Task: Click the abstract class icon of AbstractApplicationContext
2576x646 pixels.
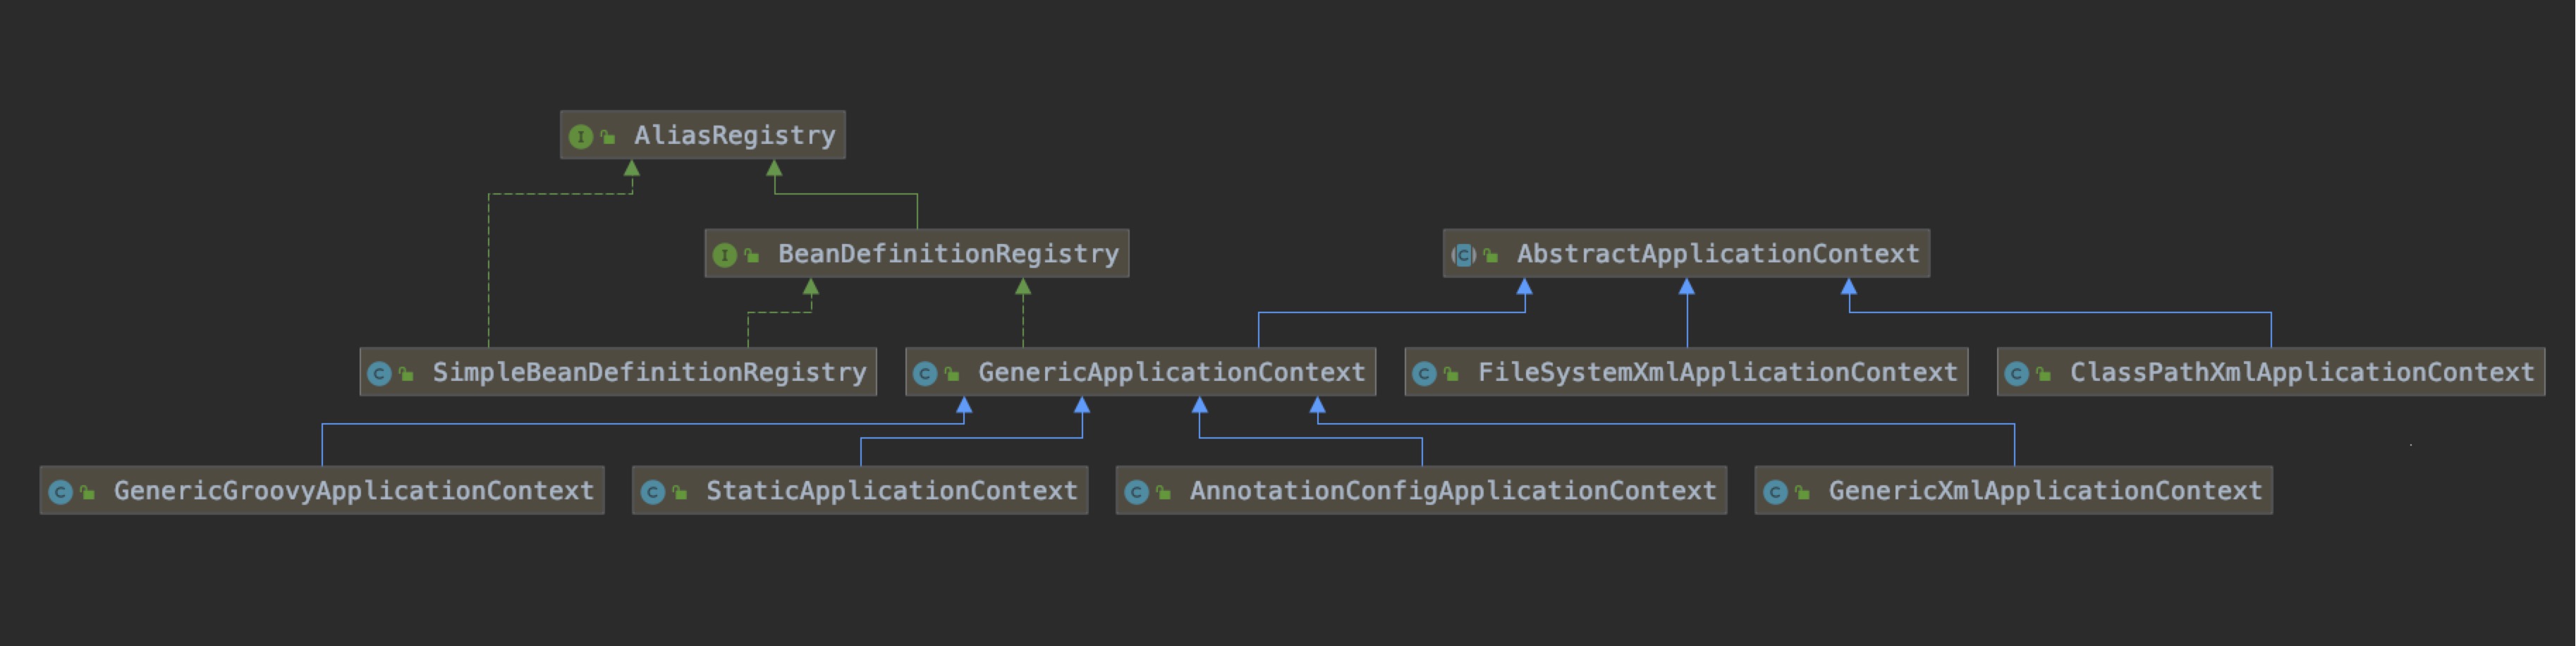Action: [x=1463, y=255]
